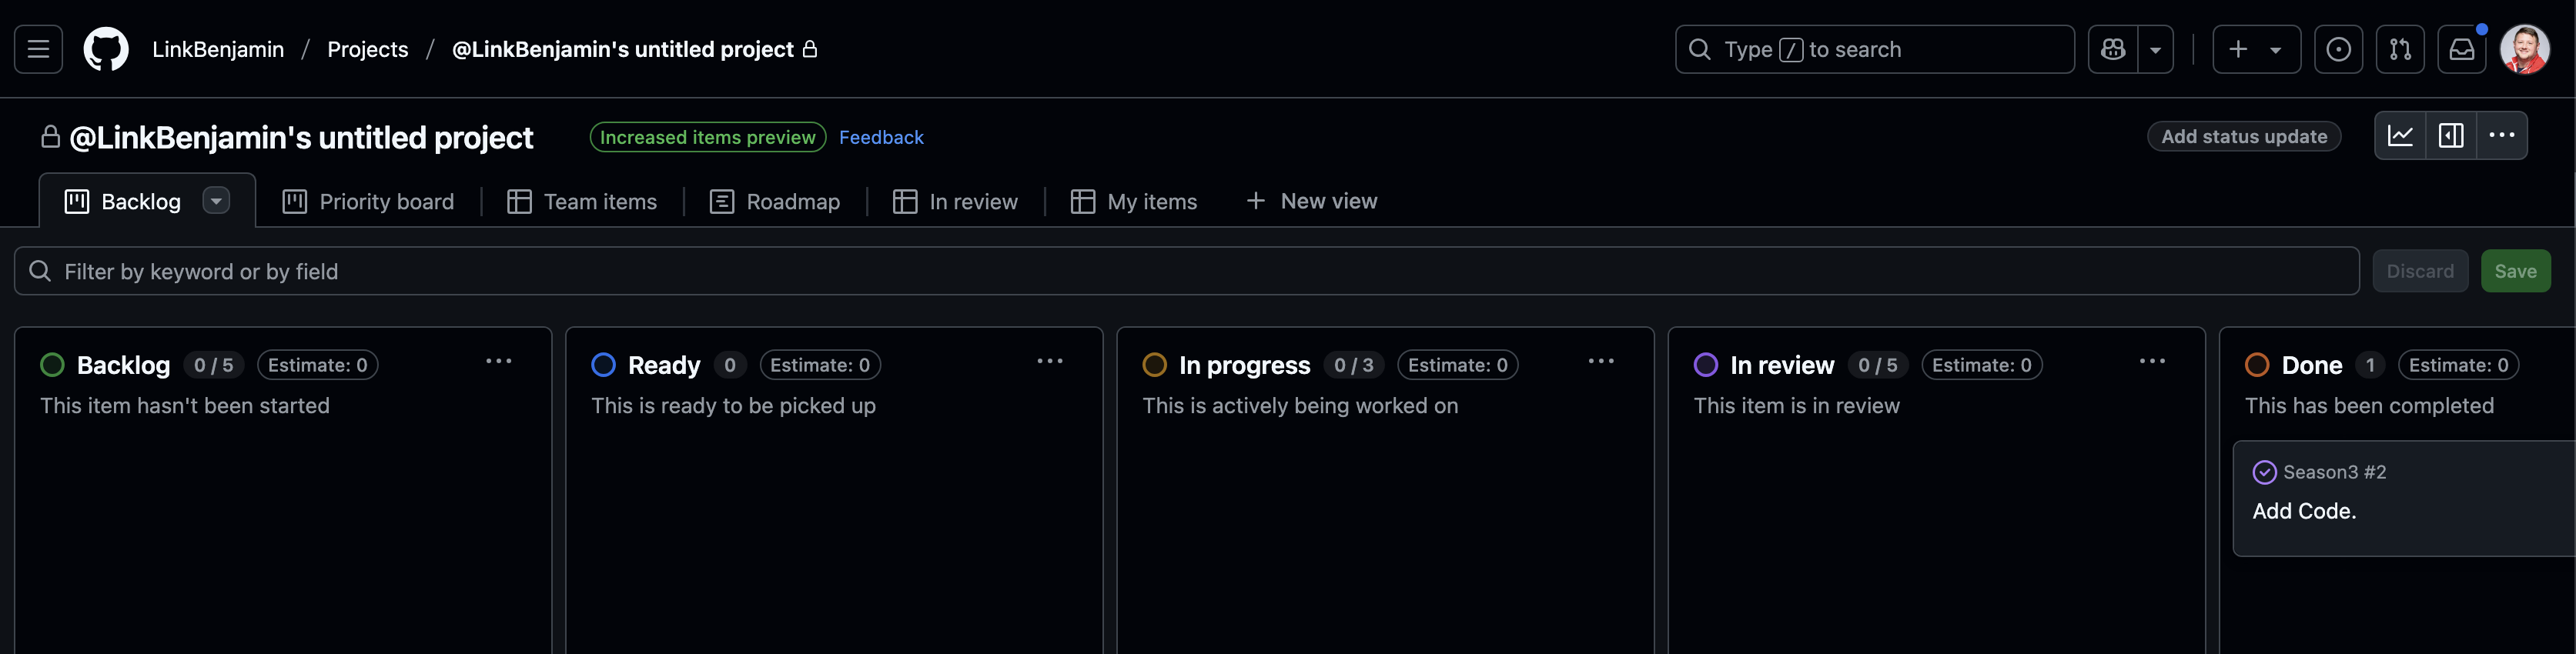The width and height of the screenshot is (2576, 654).
Task: Open In review column options menu
Action: tap(2152, 362)
